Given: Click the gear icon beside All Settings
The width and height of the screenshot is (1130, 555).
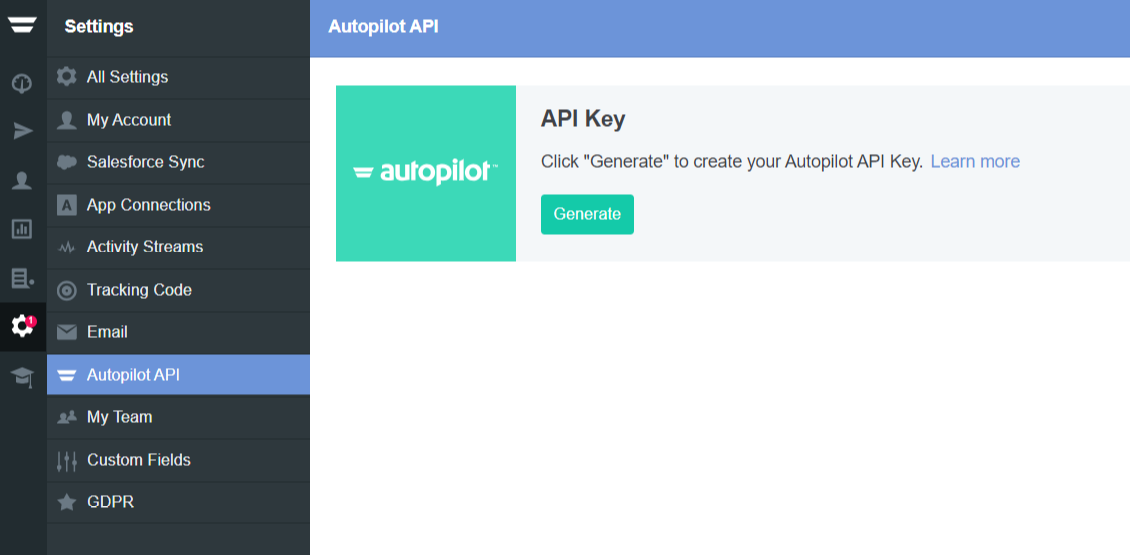Looking at the screenshot, I should [x=66, y=76].
